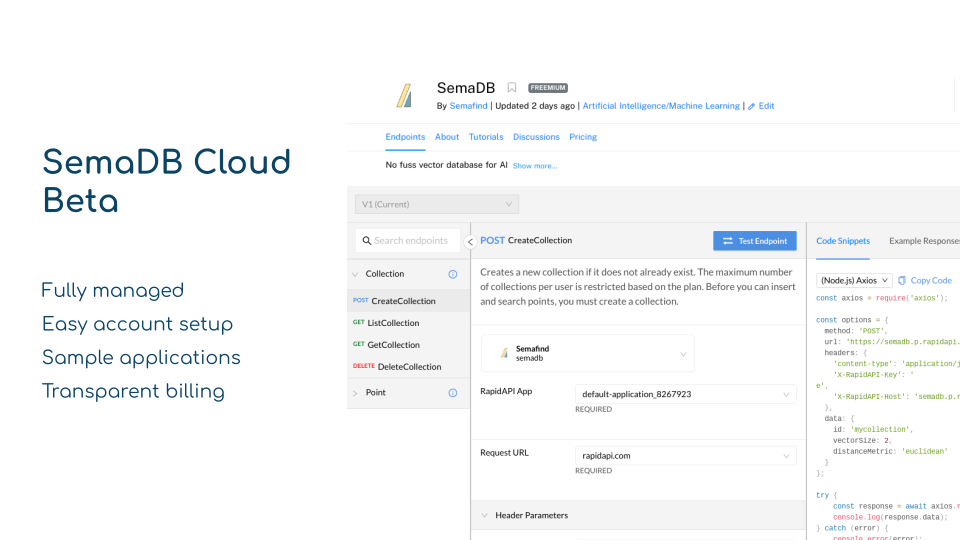The image size is (960, 540).
Task: Select the GET GetCollection endpoint
Action: pos(408,345)
